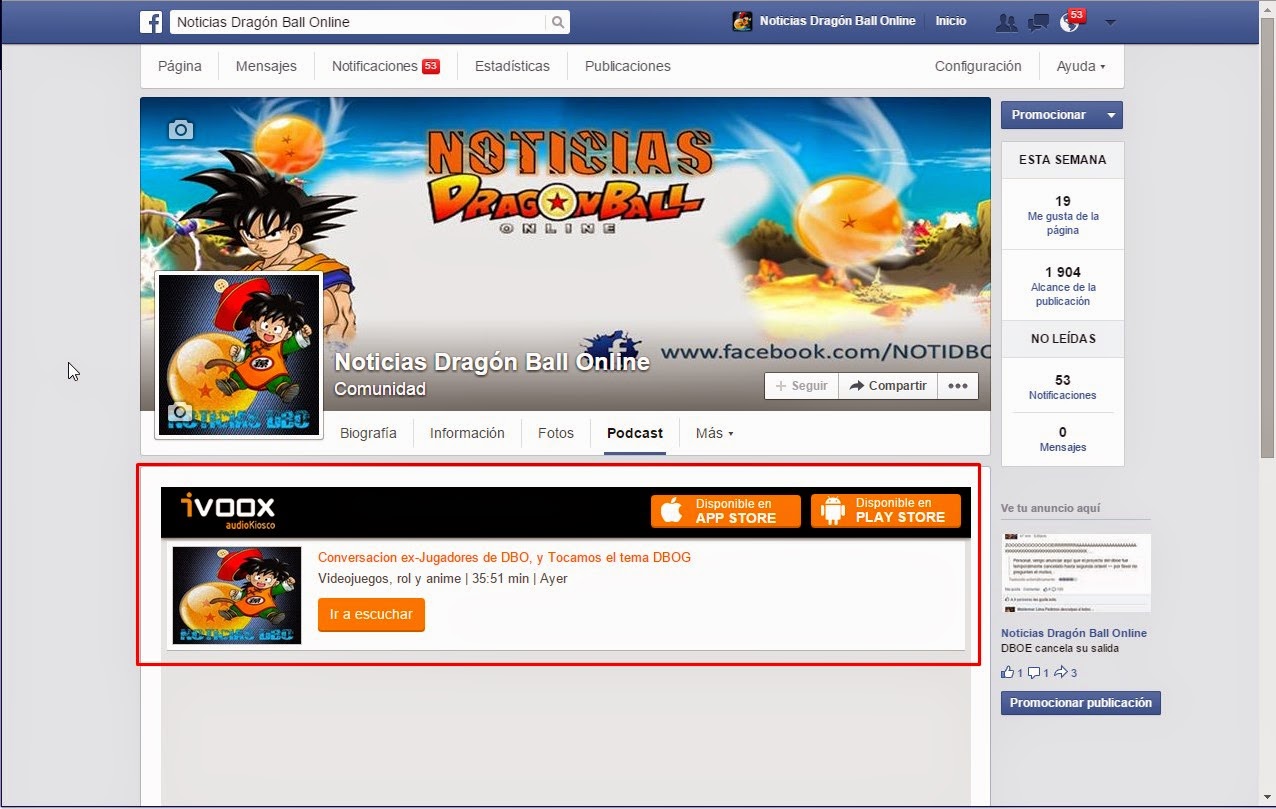Image resolution: width=1276 pixels, height=809 pixels.
Task: Click the Apple icon for App Store
Action: point(672,511)
